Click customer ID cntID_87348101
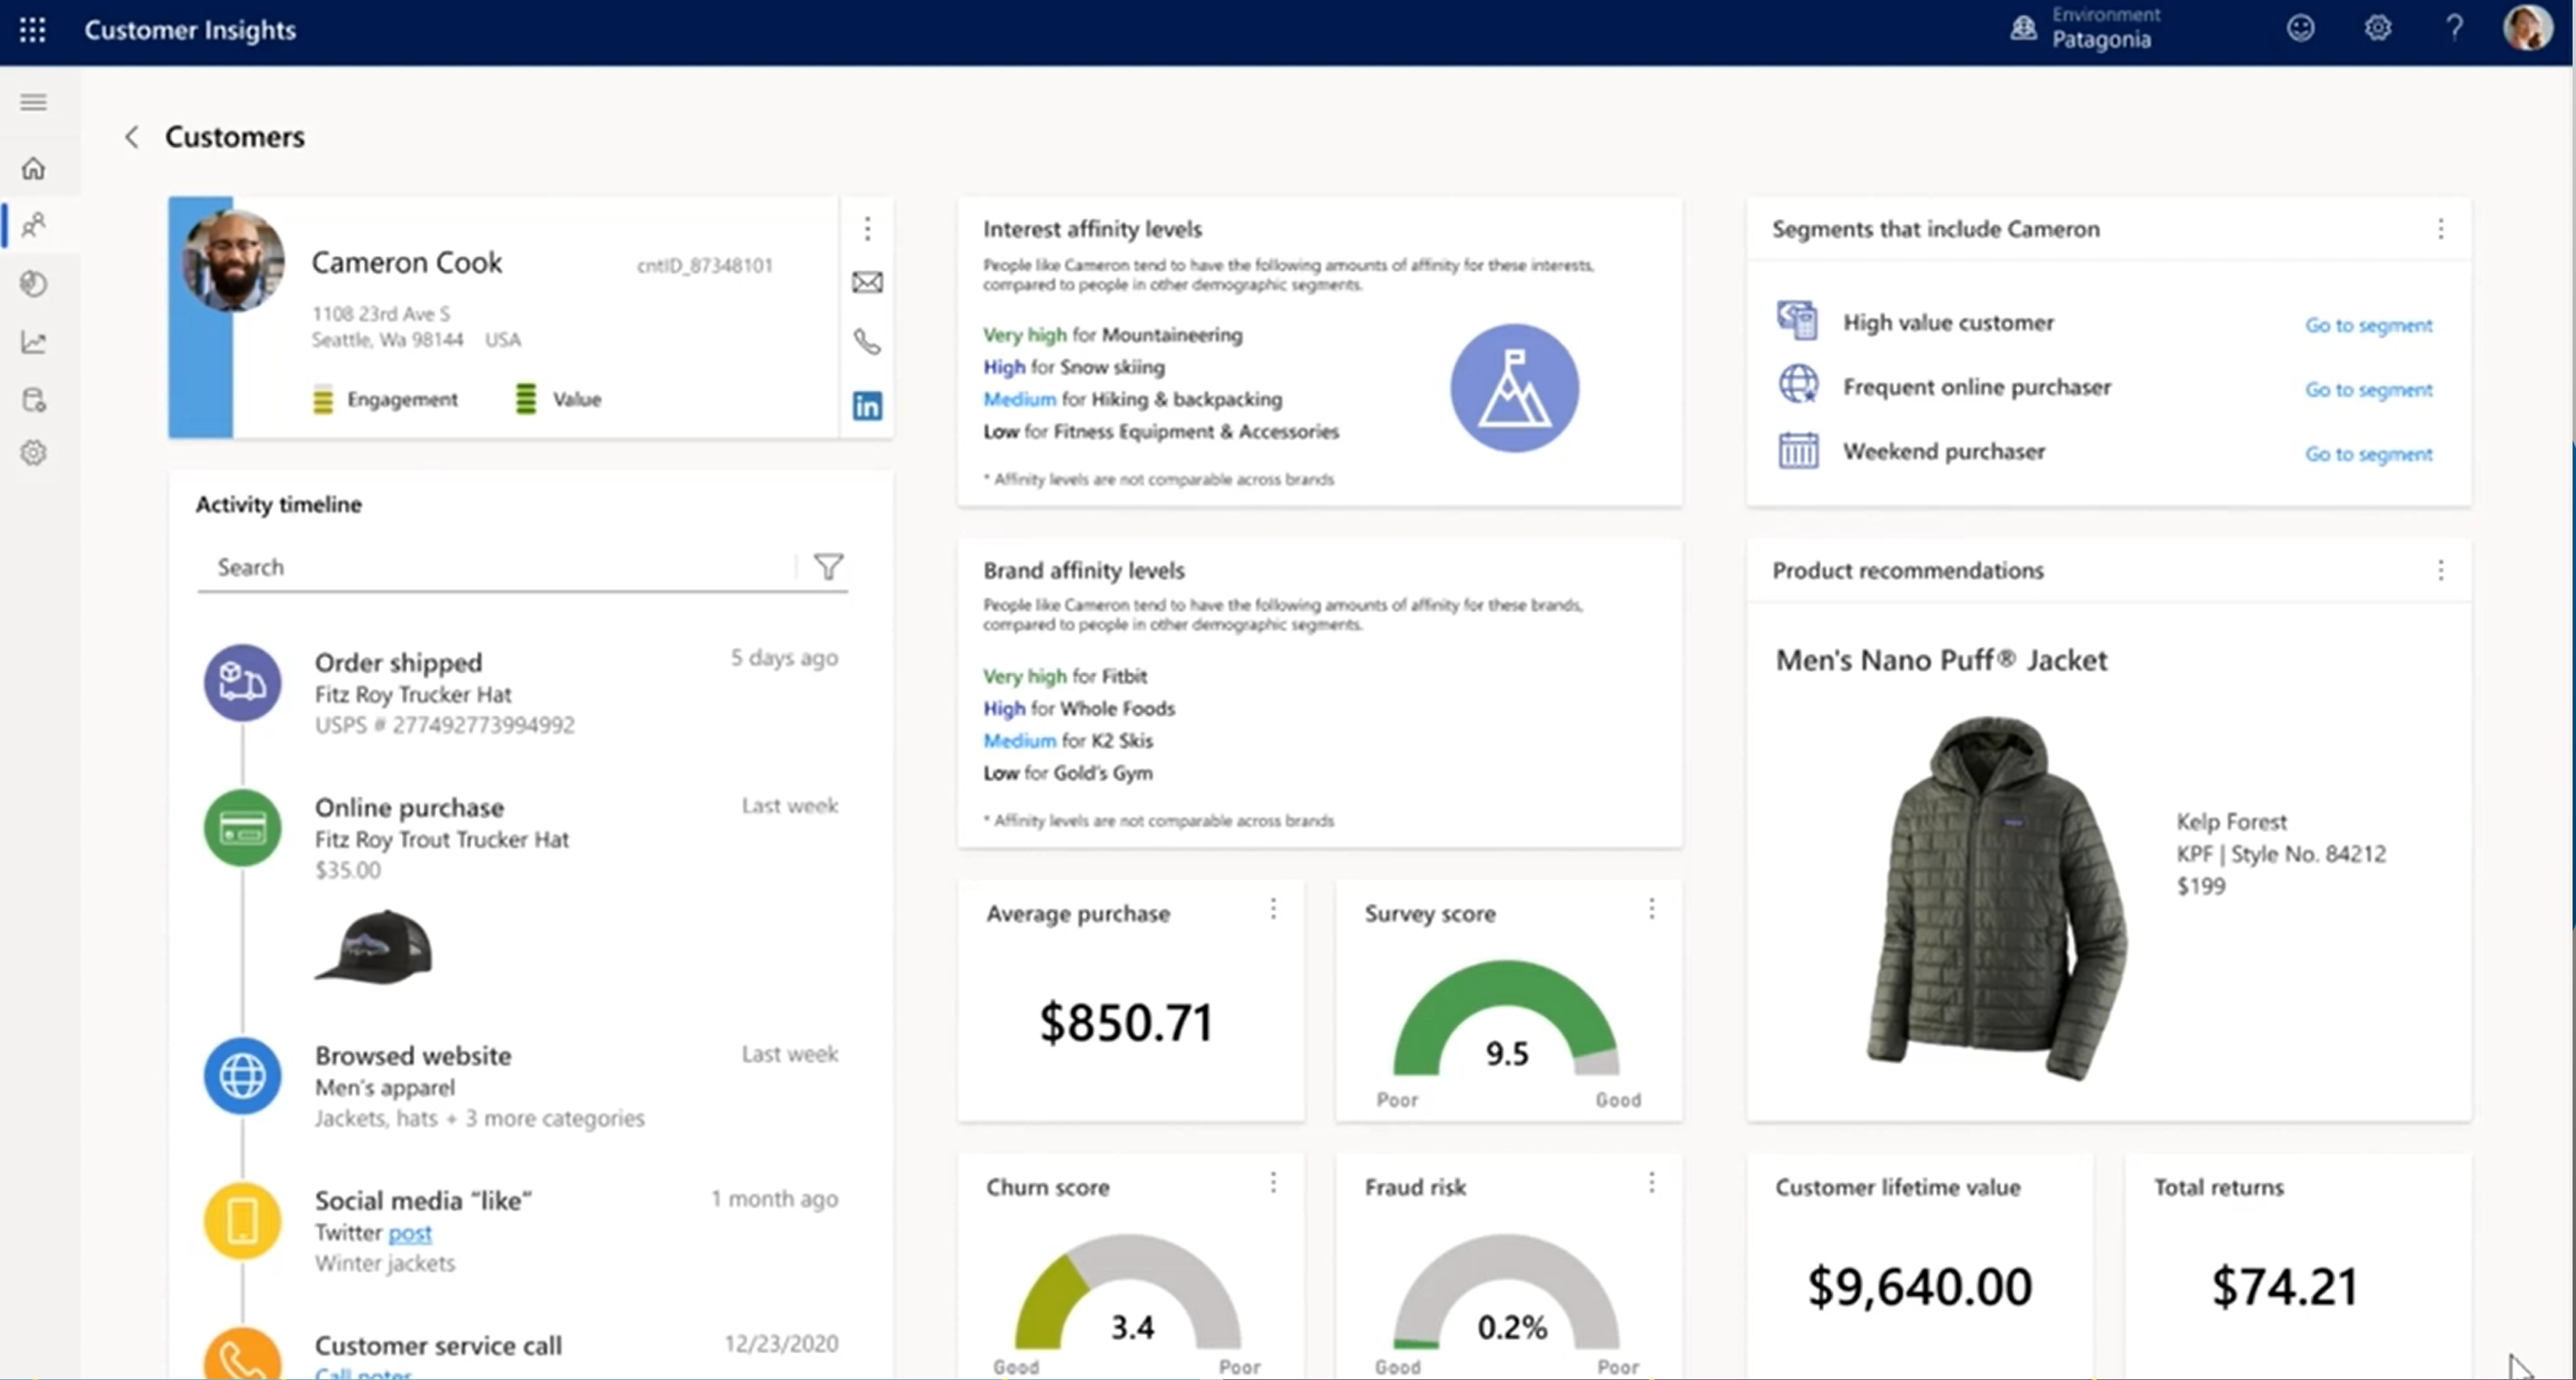The image size is (2576, 1380). coord(705,265)
